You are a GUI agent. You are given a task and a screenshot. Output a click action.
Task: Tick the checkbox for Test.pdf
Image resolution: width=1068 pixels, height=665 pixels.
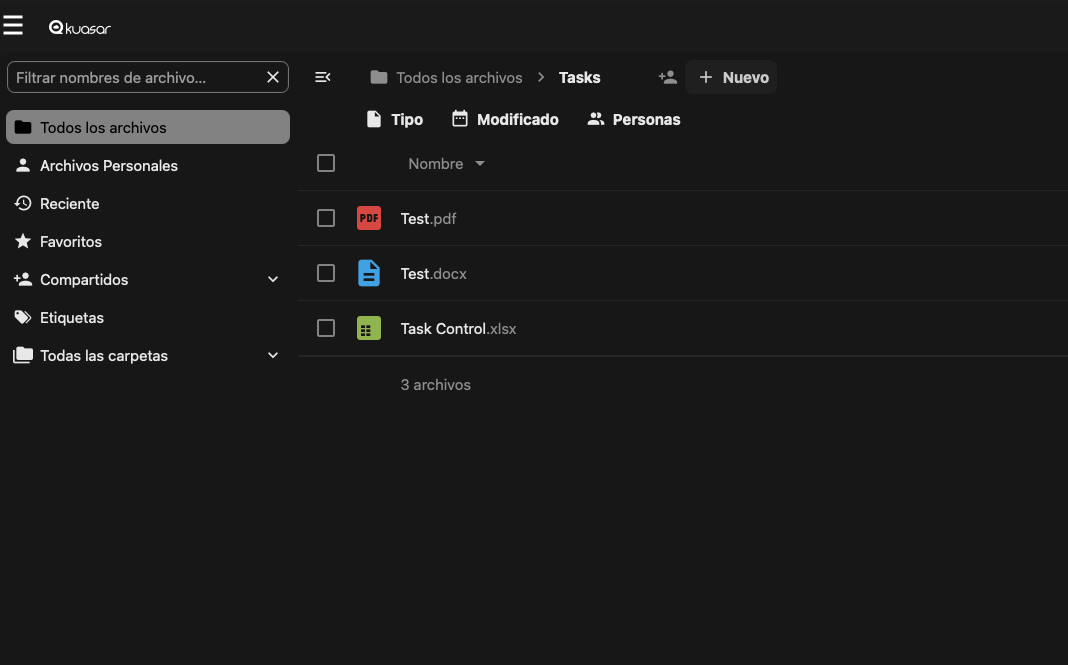click(326, 218)
